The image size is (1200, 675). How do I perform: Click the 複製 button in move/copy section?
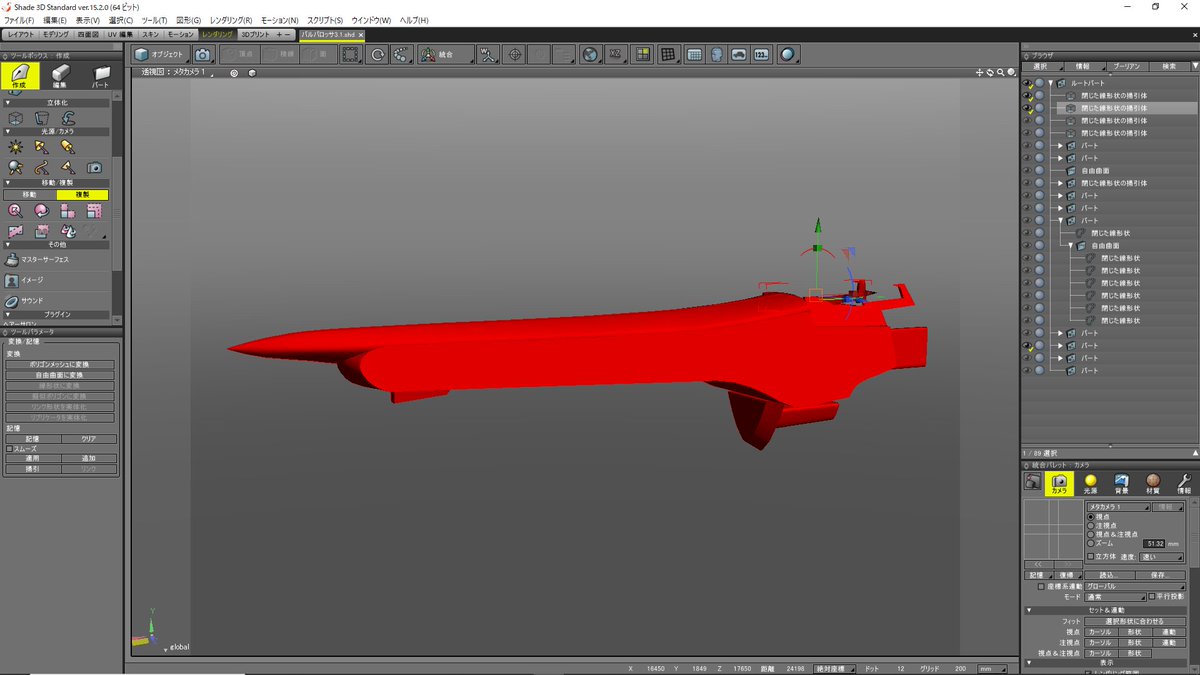point(83,194)
